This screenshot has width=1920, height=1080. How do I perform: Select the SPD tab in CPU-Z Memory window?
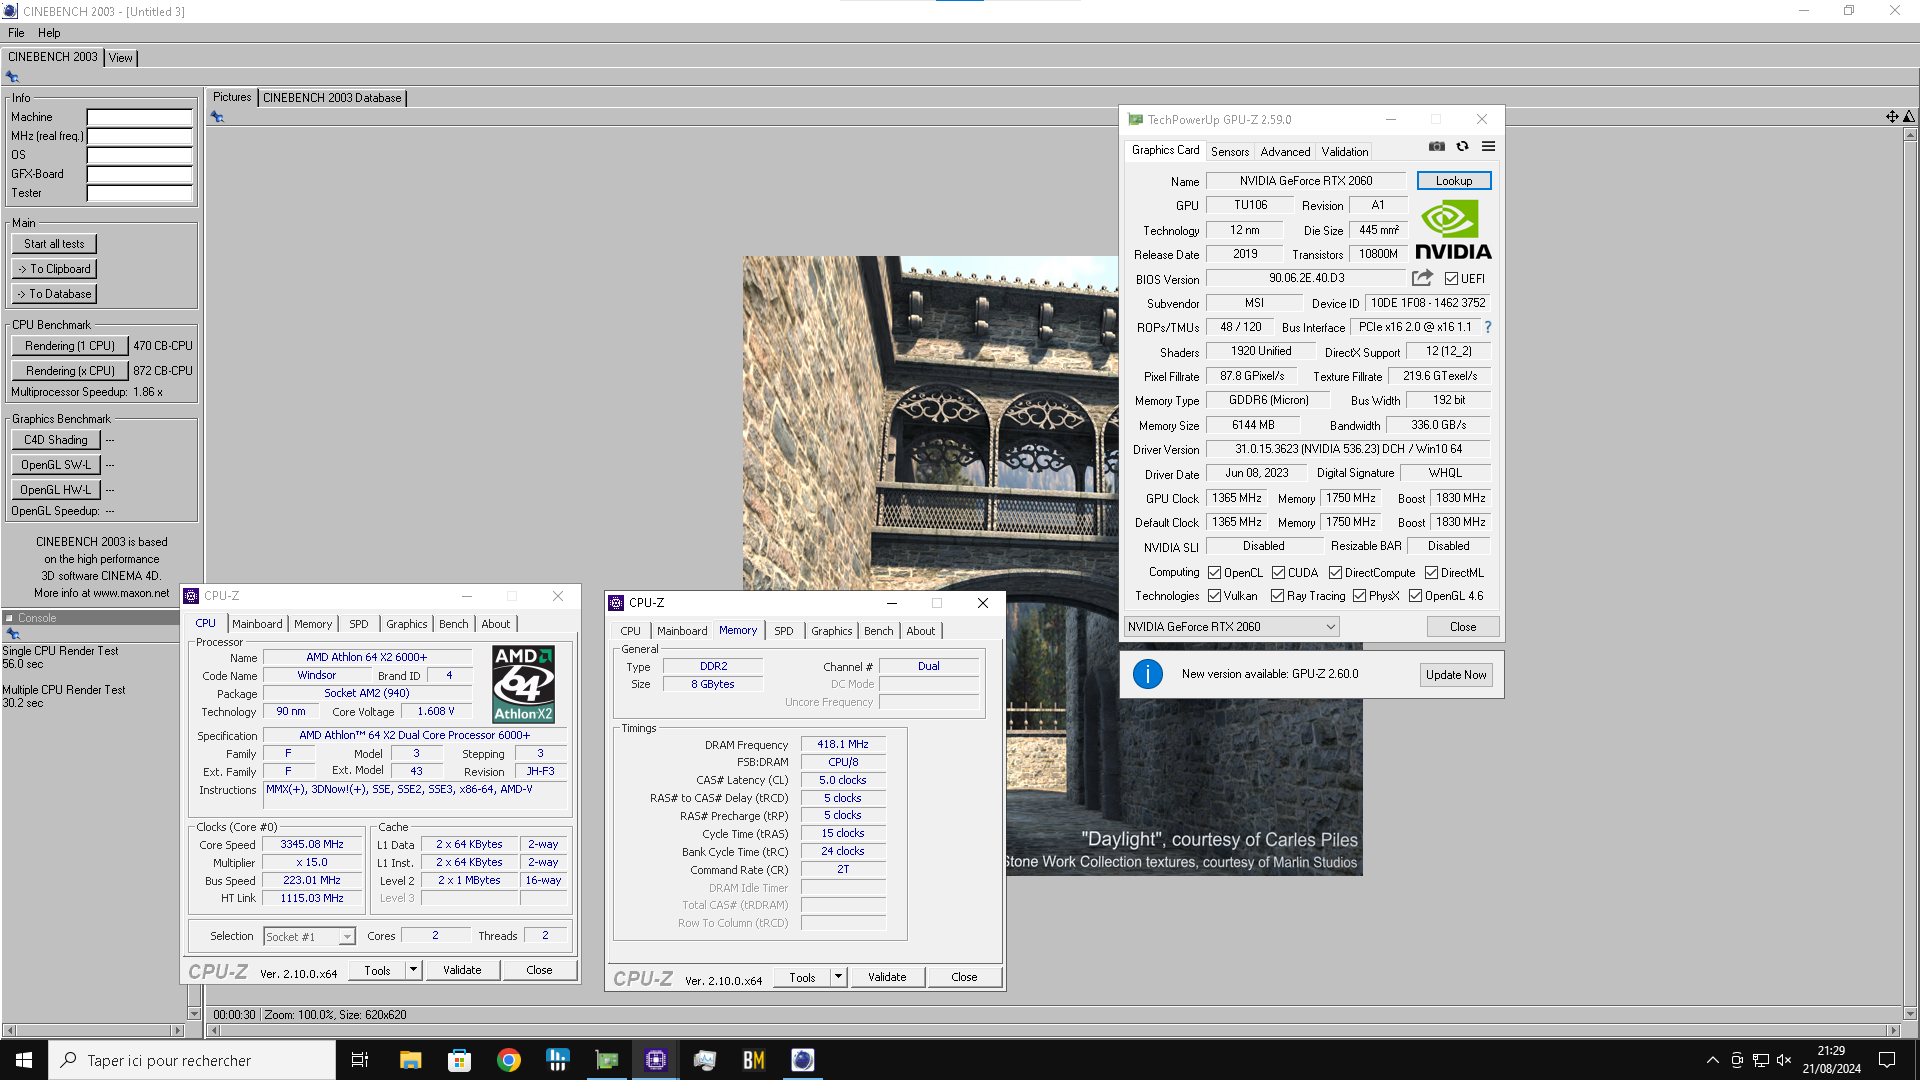point(784,631)
